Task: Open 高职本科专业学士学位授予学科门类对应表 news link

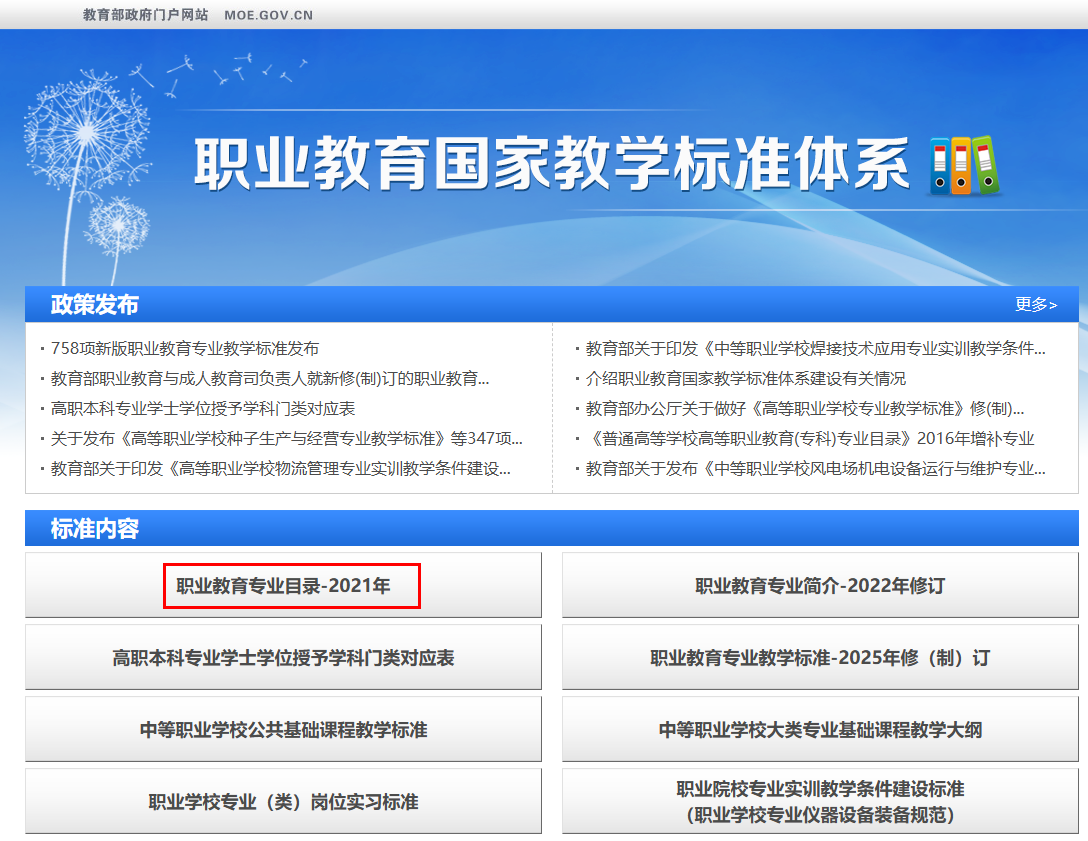Action: [203, 409]
